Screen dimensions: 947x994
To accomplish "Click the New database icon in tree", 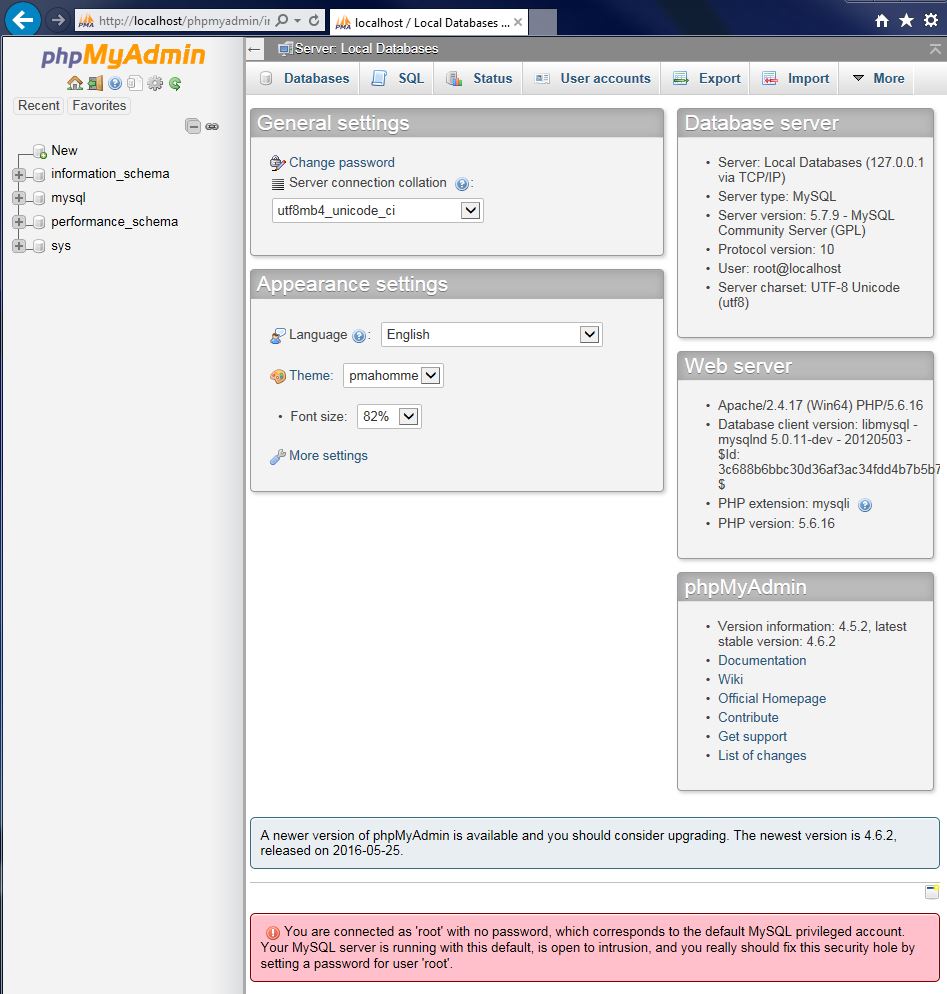I will tap(40, 152).
